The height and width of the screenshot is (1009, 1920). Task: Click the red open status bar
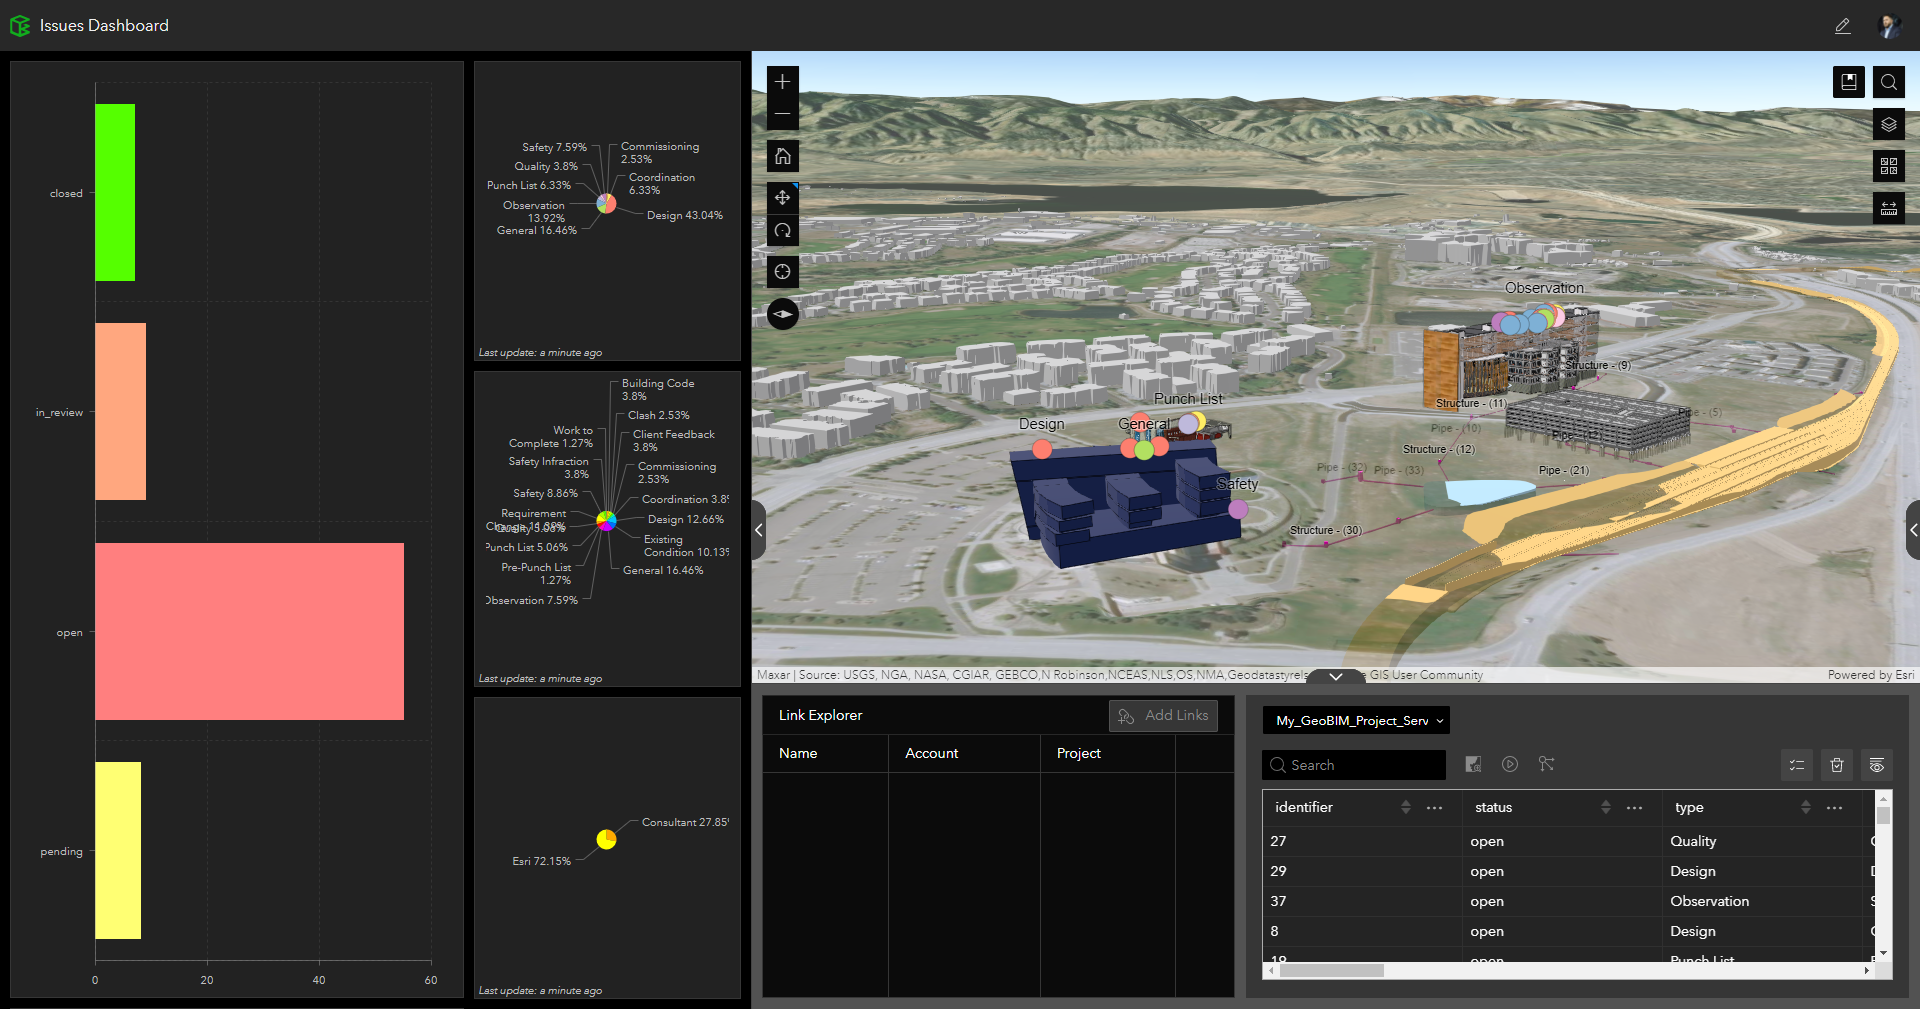click(249, 631)
